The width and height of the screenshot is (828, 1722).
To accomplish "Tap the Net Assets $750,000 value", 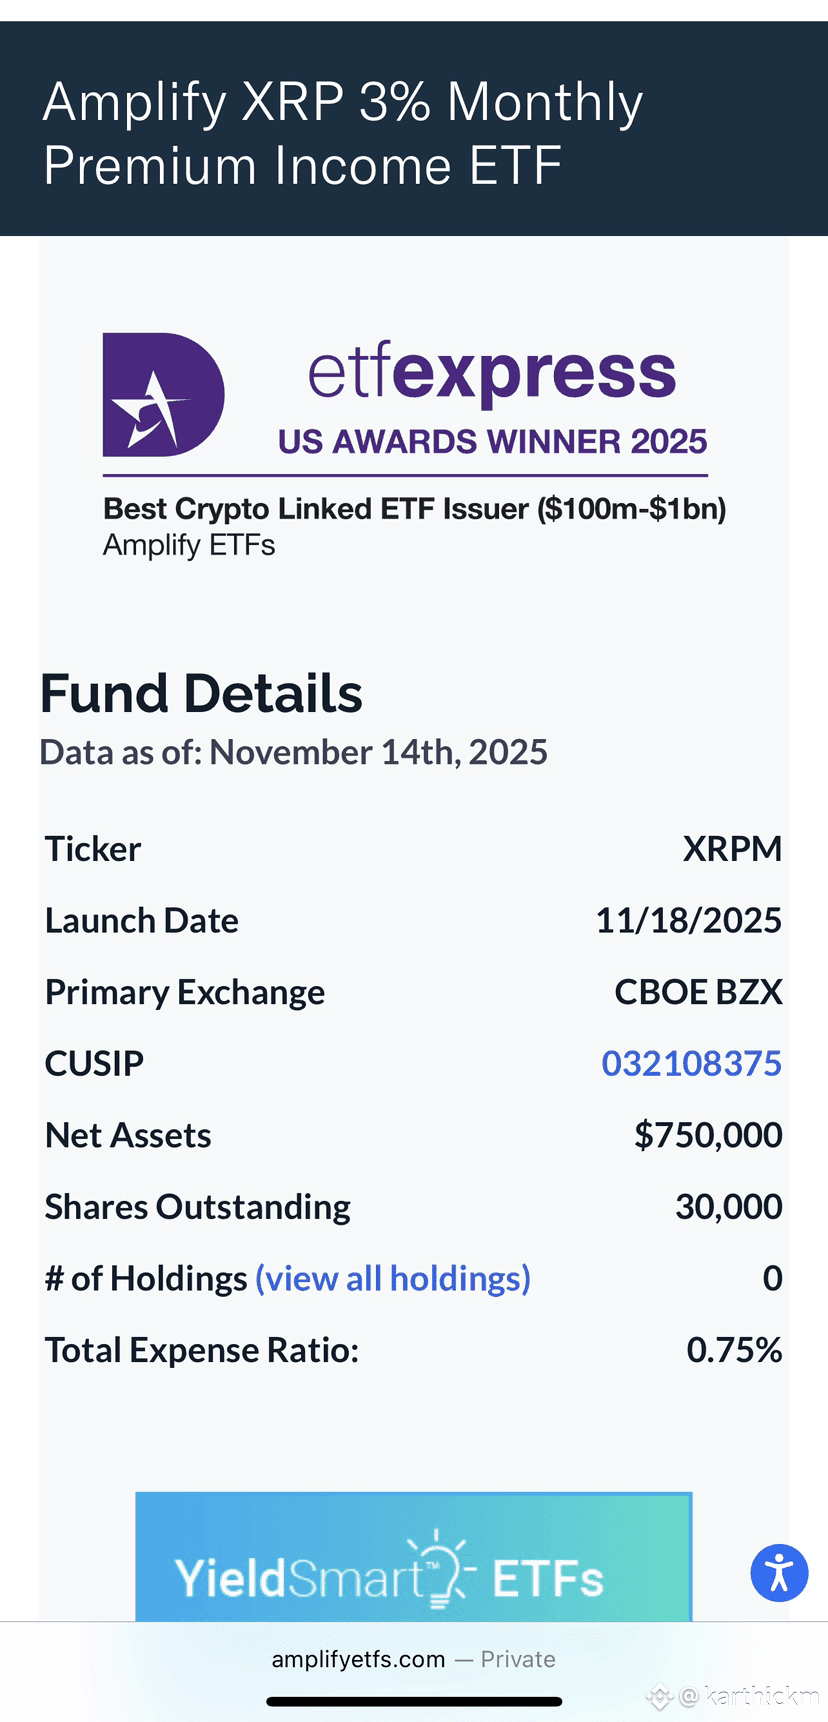I will (x=708, y=1135).
